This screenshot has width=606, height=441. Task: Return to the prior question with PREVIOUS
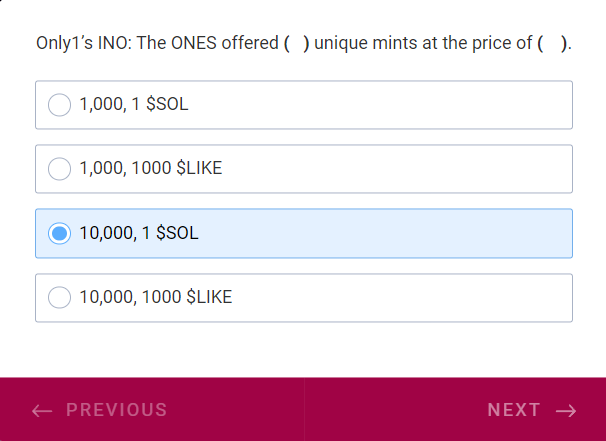pos(116,410)
